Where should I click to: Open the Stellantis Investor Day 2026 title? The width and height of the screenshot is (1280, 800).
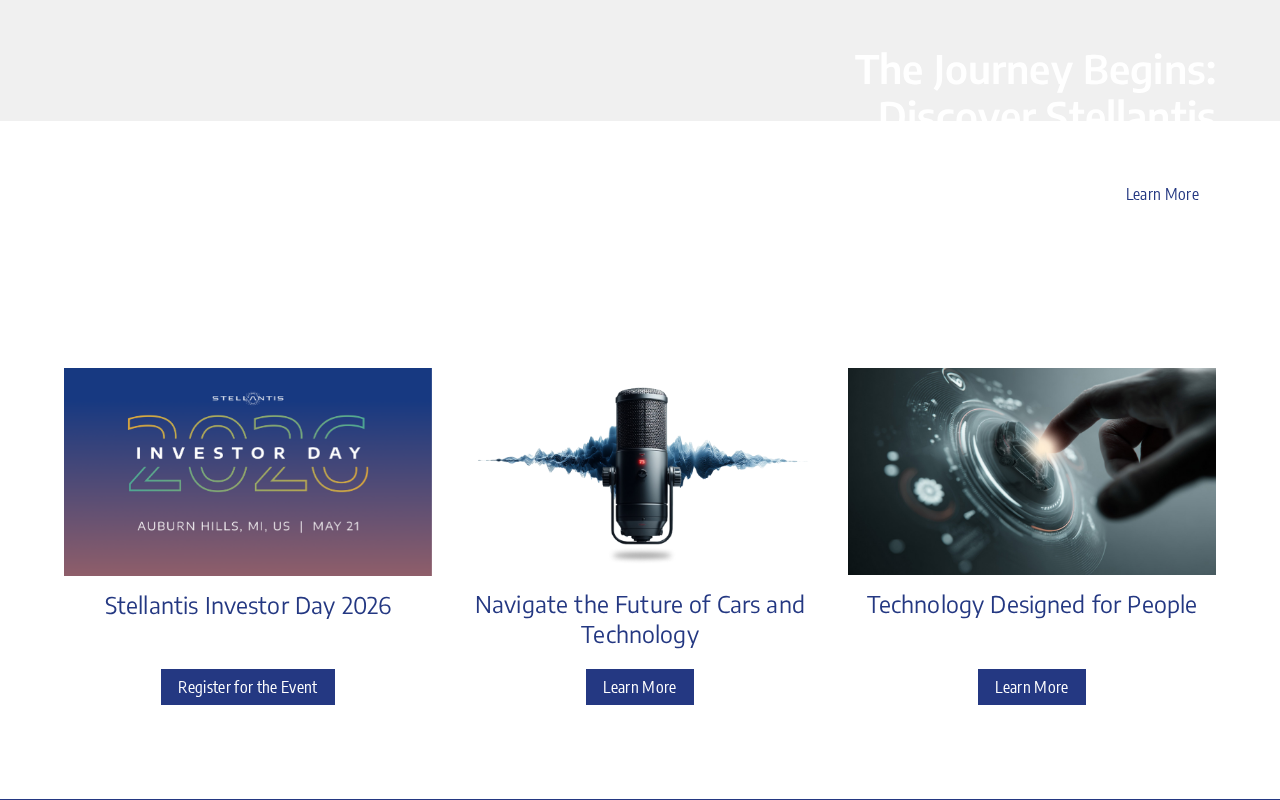point(248,606)
